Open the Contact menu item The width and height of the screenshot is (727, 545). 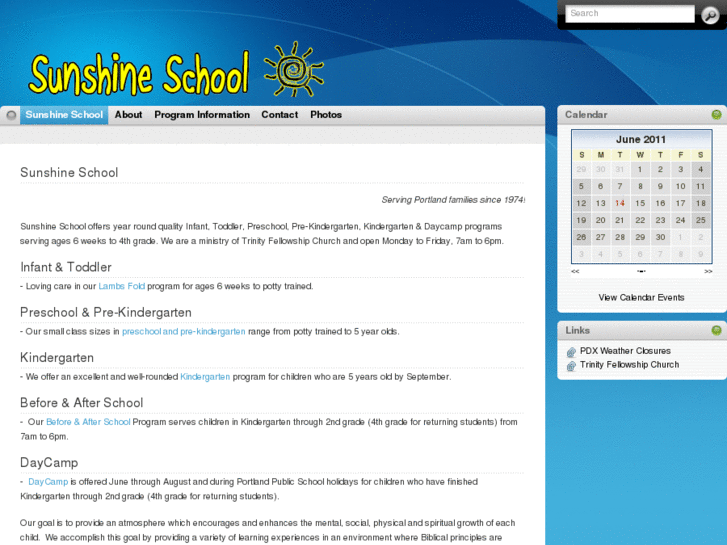pyautogui.click(x=280, y=115)
